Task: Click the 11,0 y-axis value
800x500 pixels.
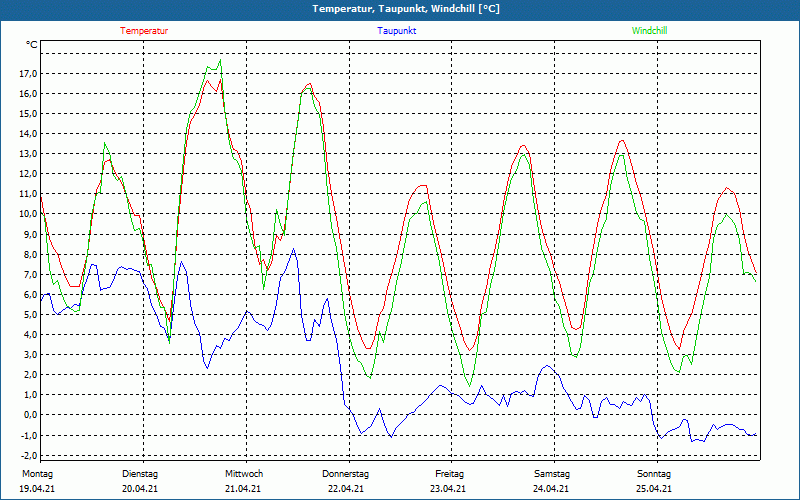Action: (28, 193)
